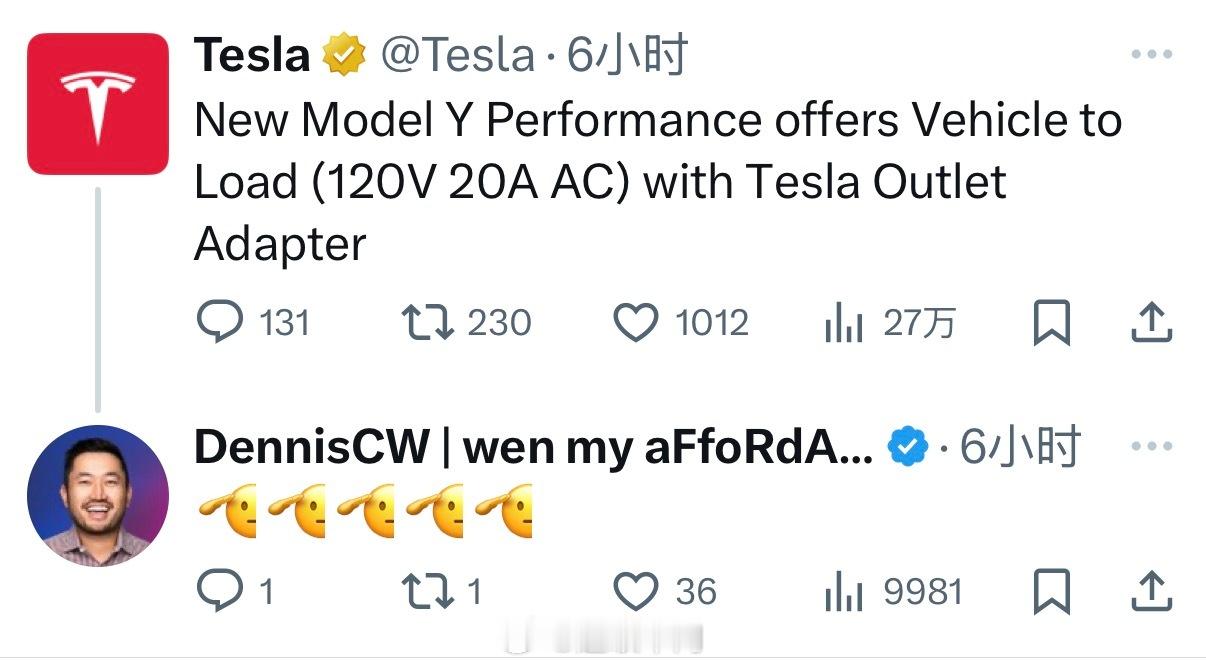This screenshot has width=1206, height=666.
Task: Open more options on Tesla's post
Action: pos(1151,54)
